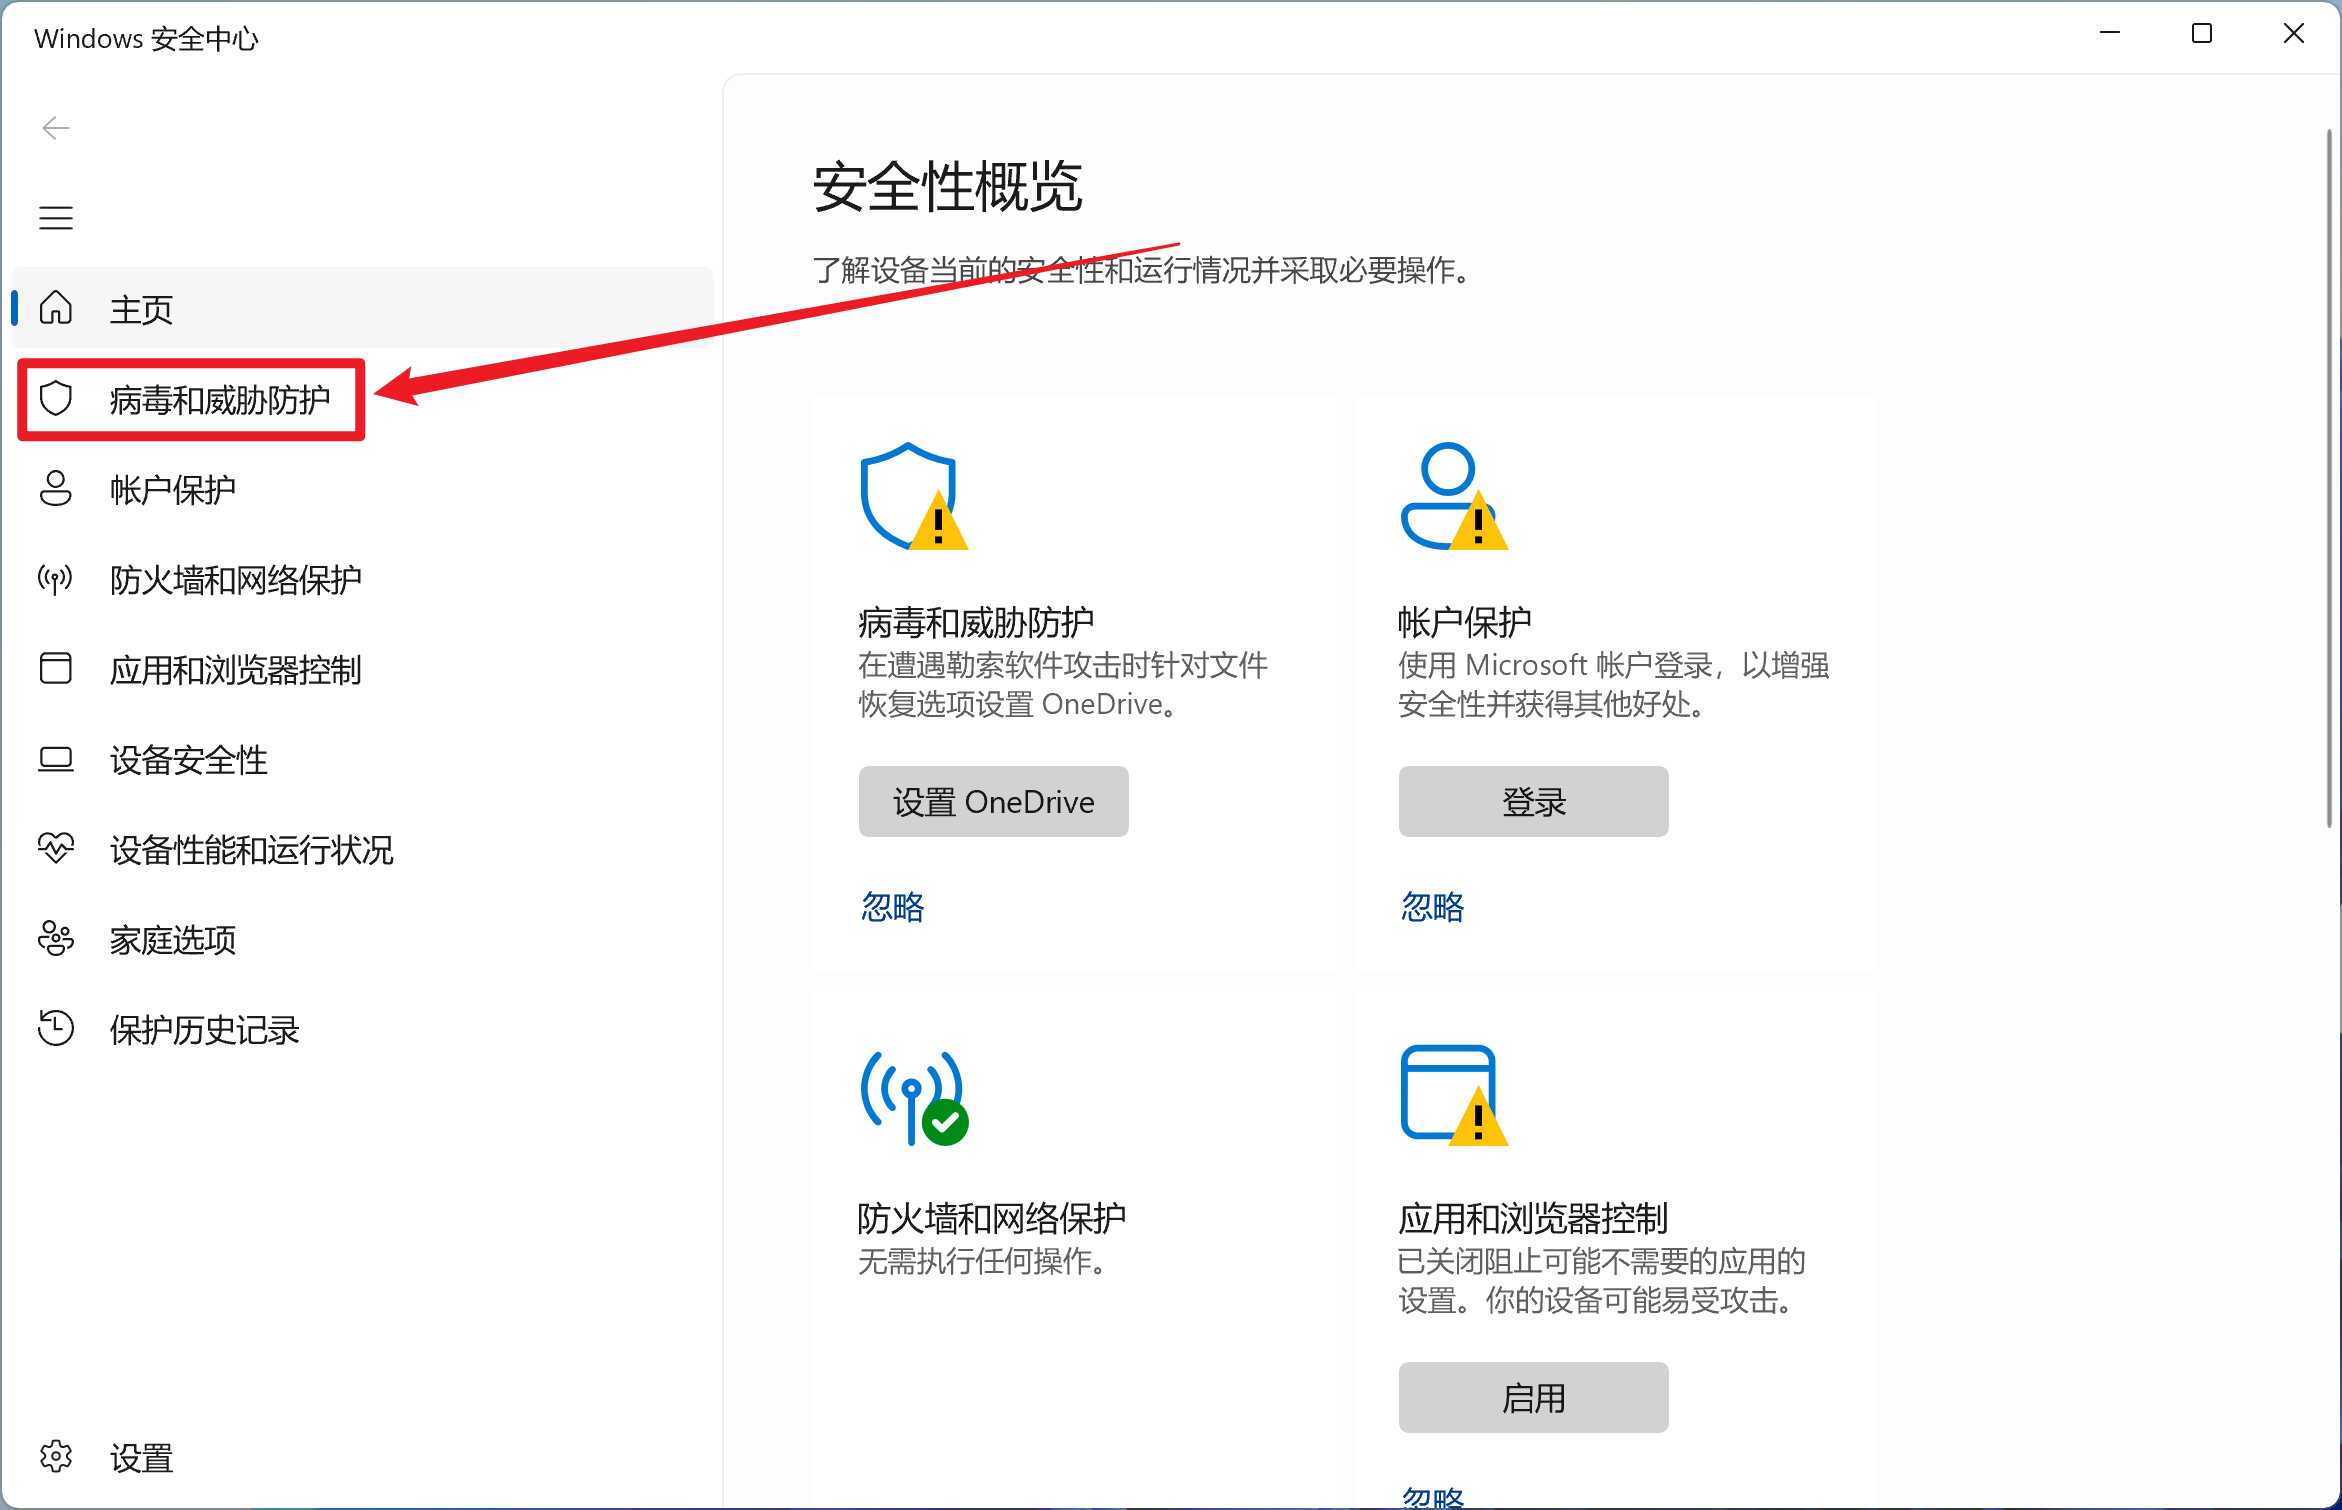
Task: Maximize the Windows 安全中心 window
Action: [x=2201, y=34]
